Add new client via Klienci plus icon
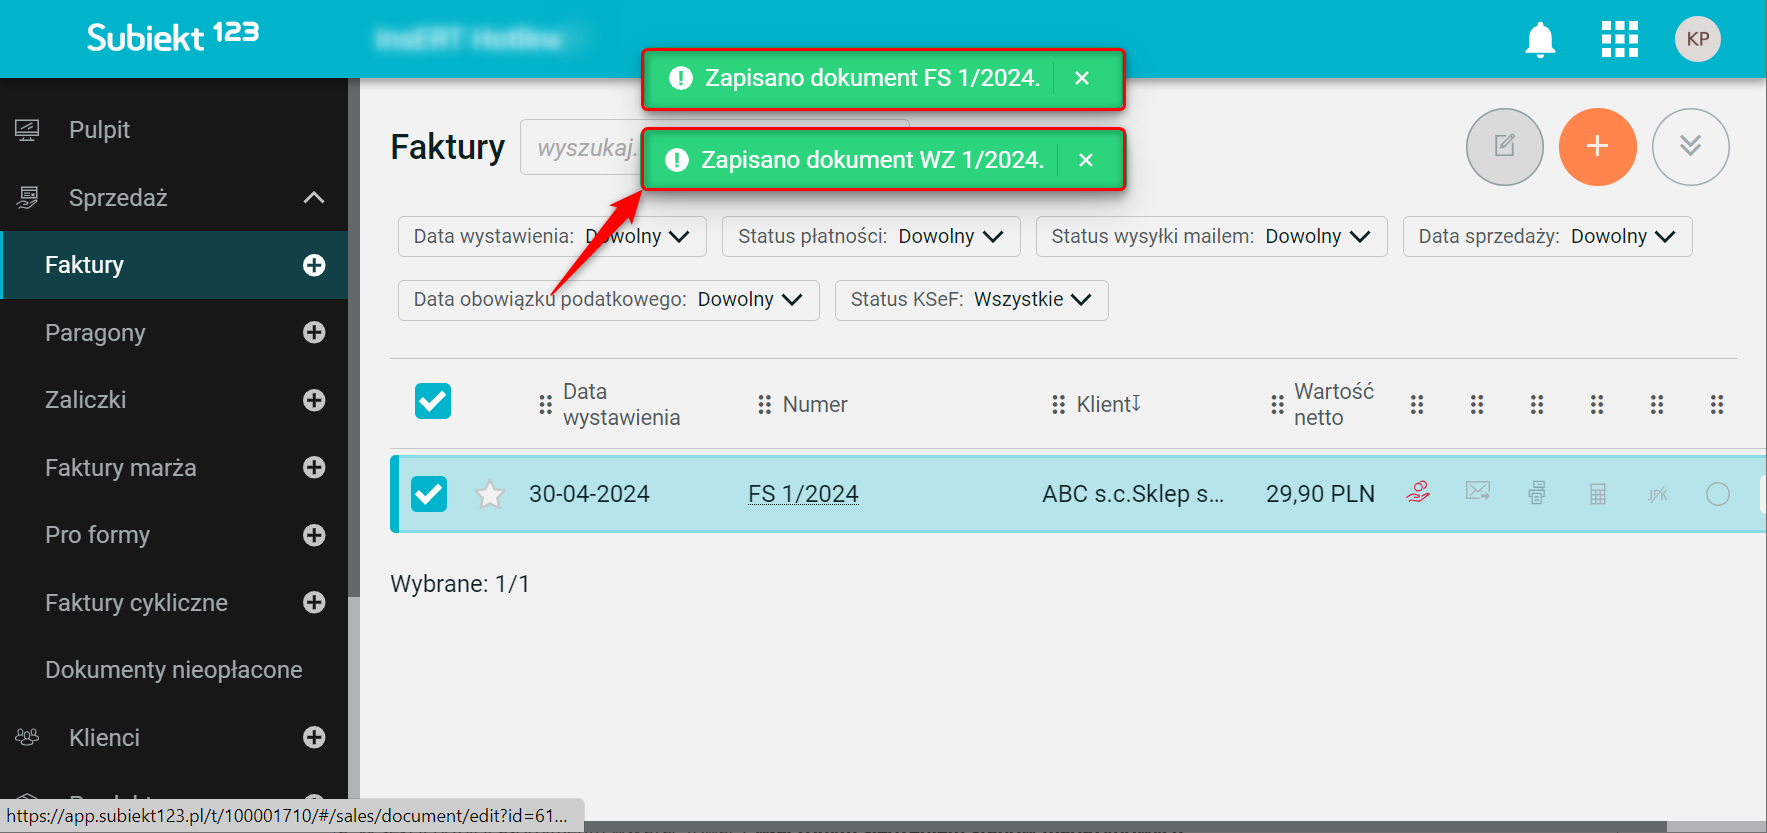This screenshot has height=833, width=1767. [314, 737]
